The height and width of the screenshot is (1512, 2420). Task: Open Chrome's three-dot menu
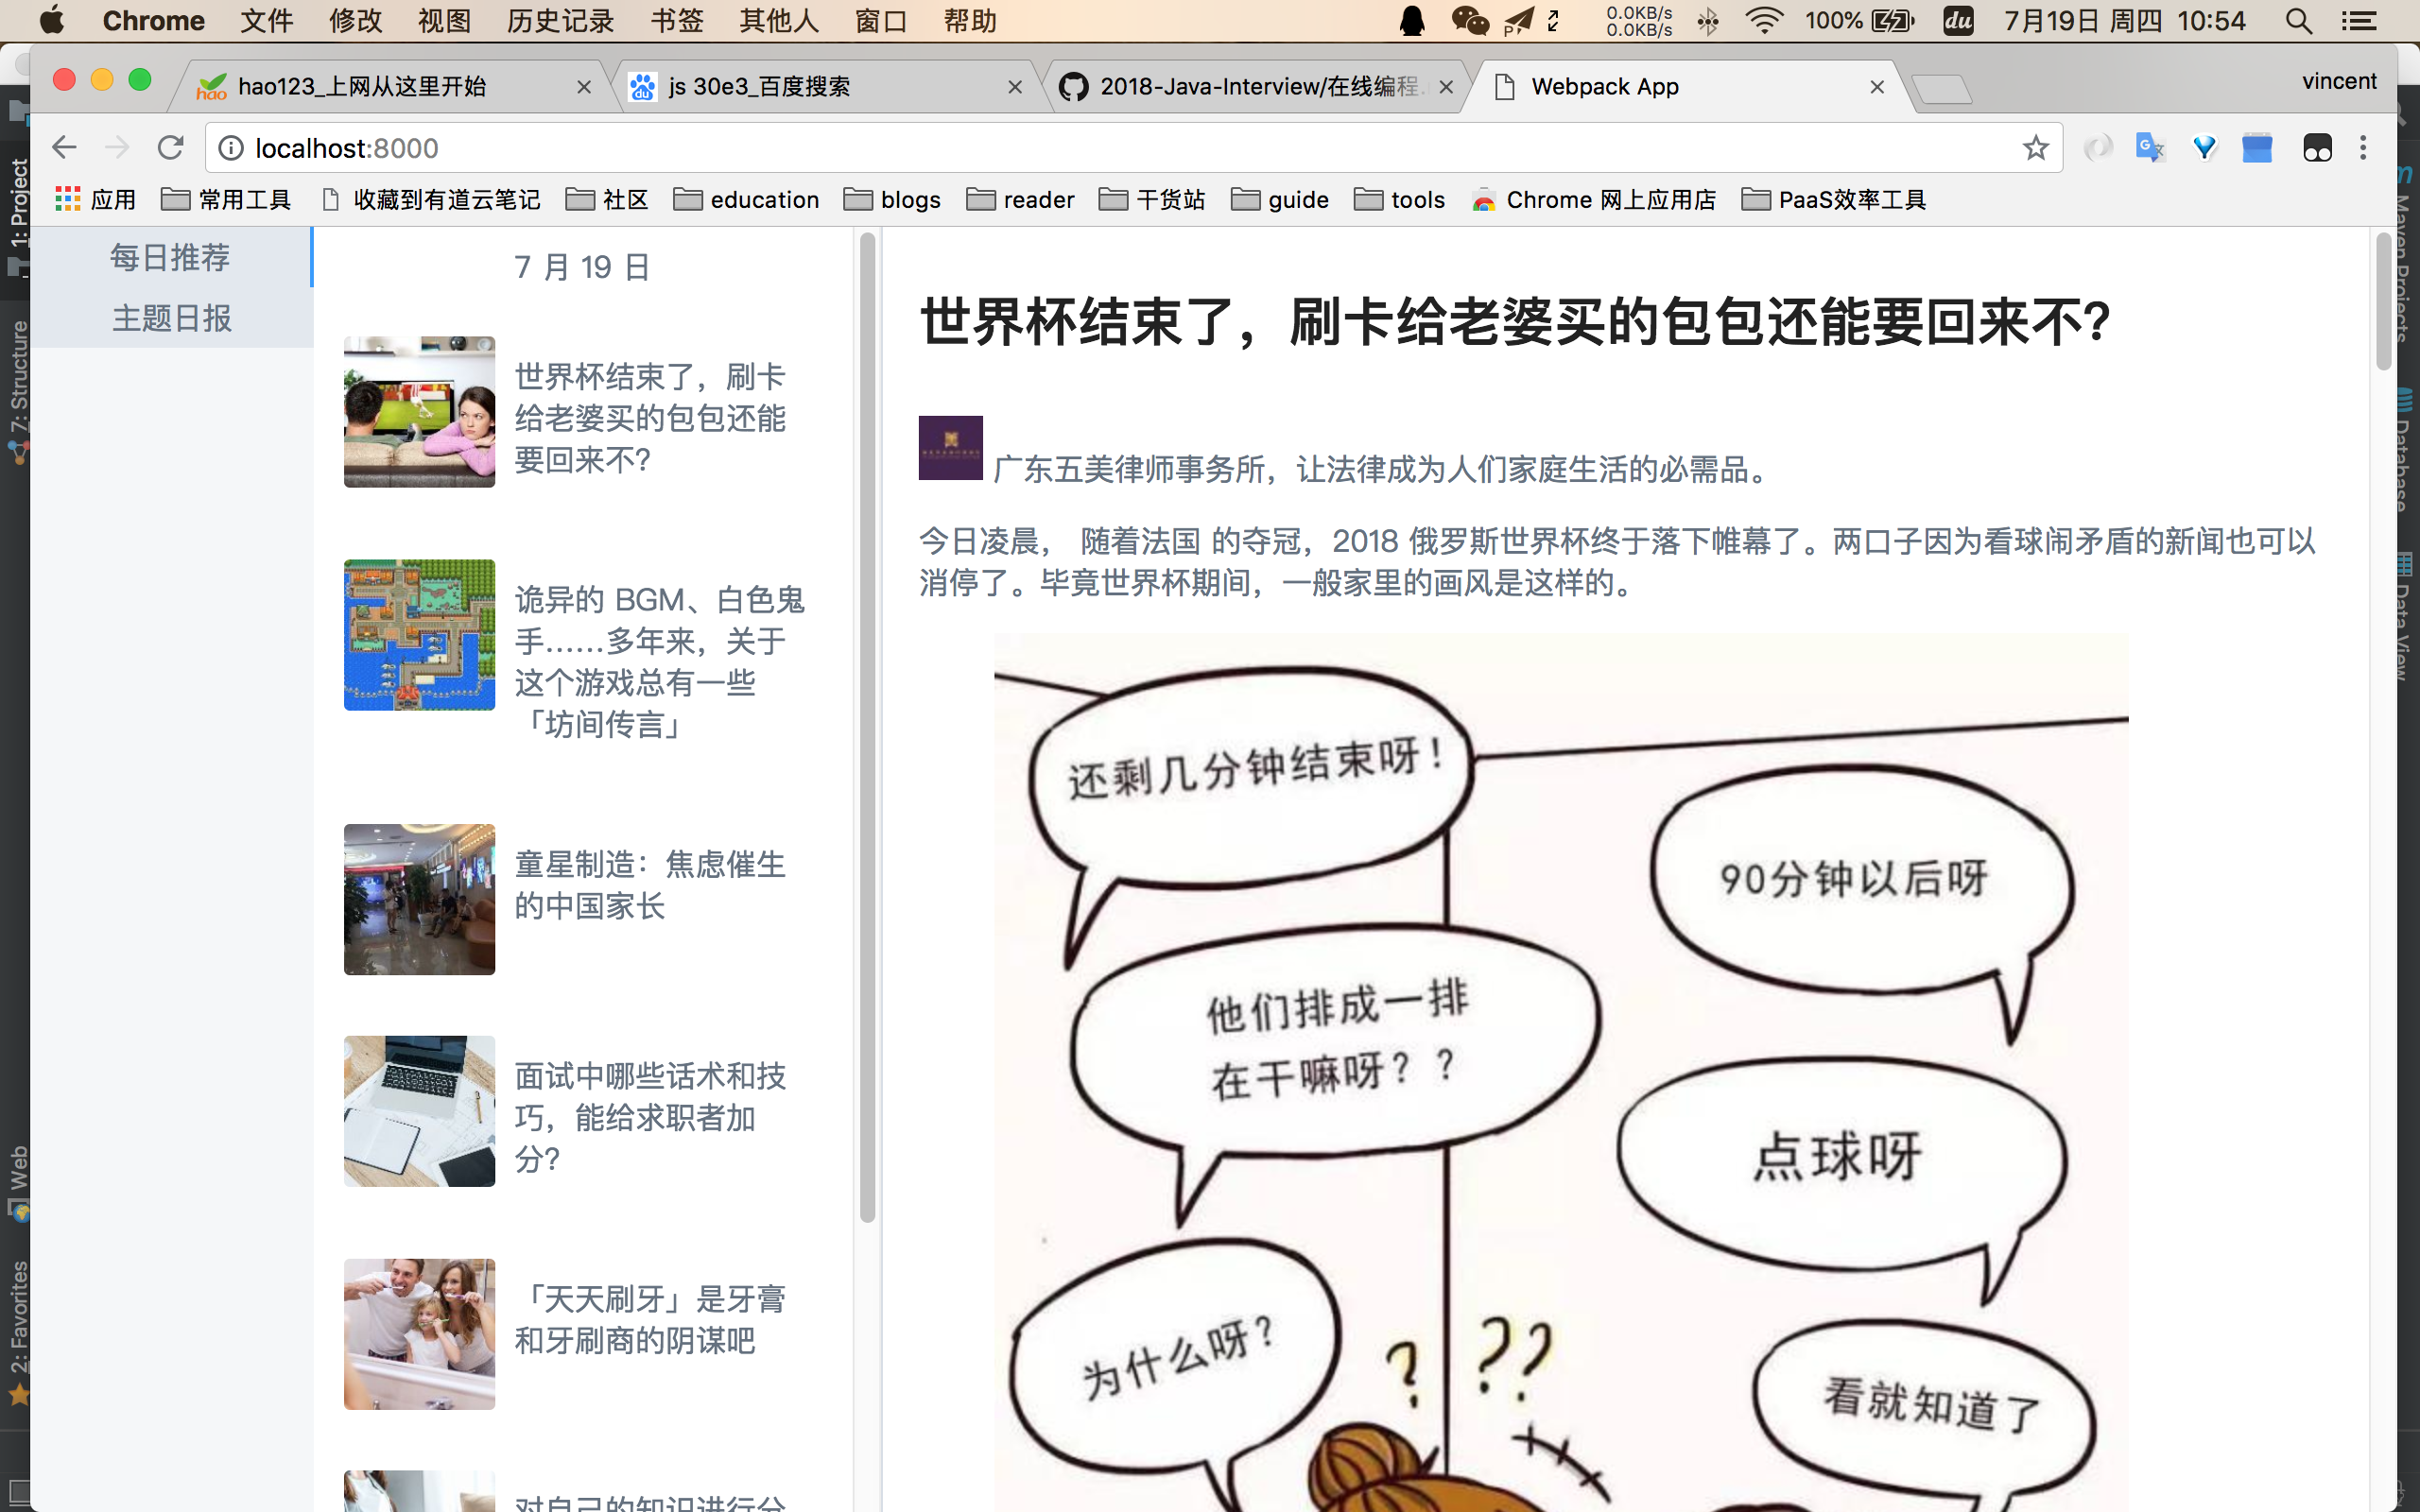point(2363,148)
